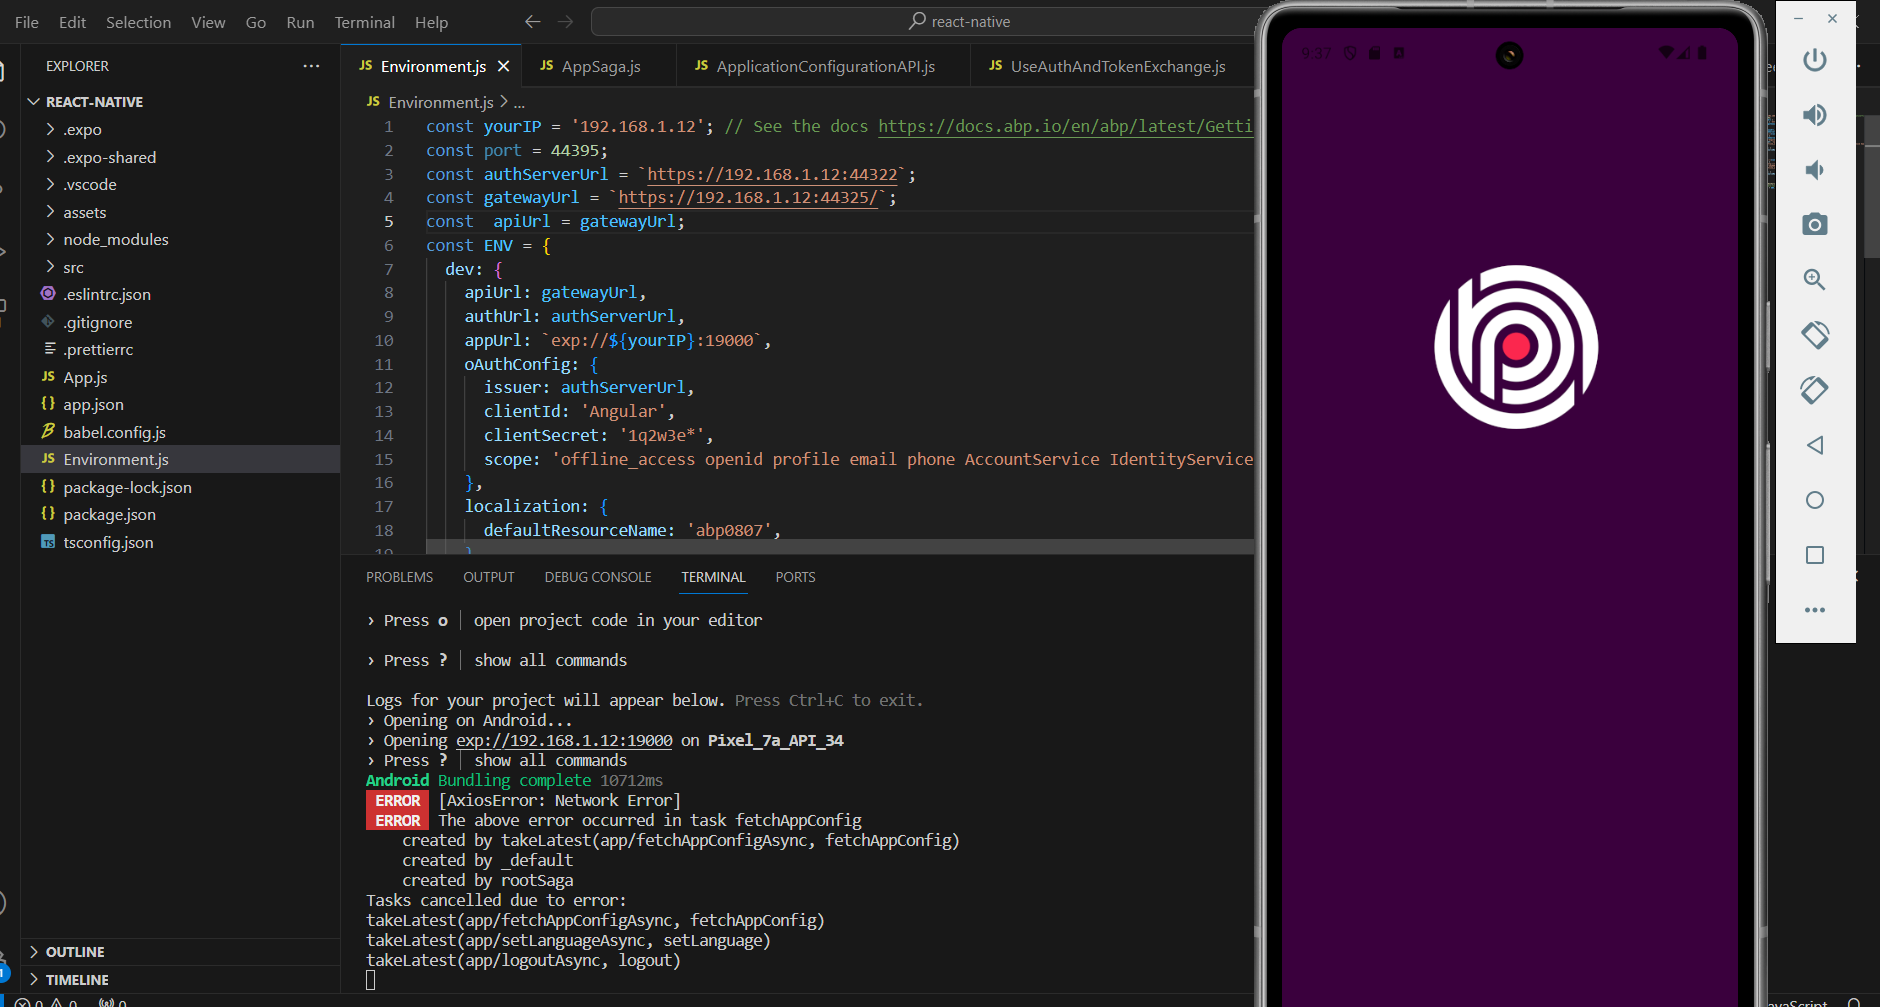Take a screenshot with the camera icon
This screenshot has width=1880, height=1007.
(1814, 224)
